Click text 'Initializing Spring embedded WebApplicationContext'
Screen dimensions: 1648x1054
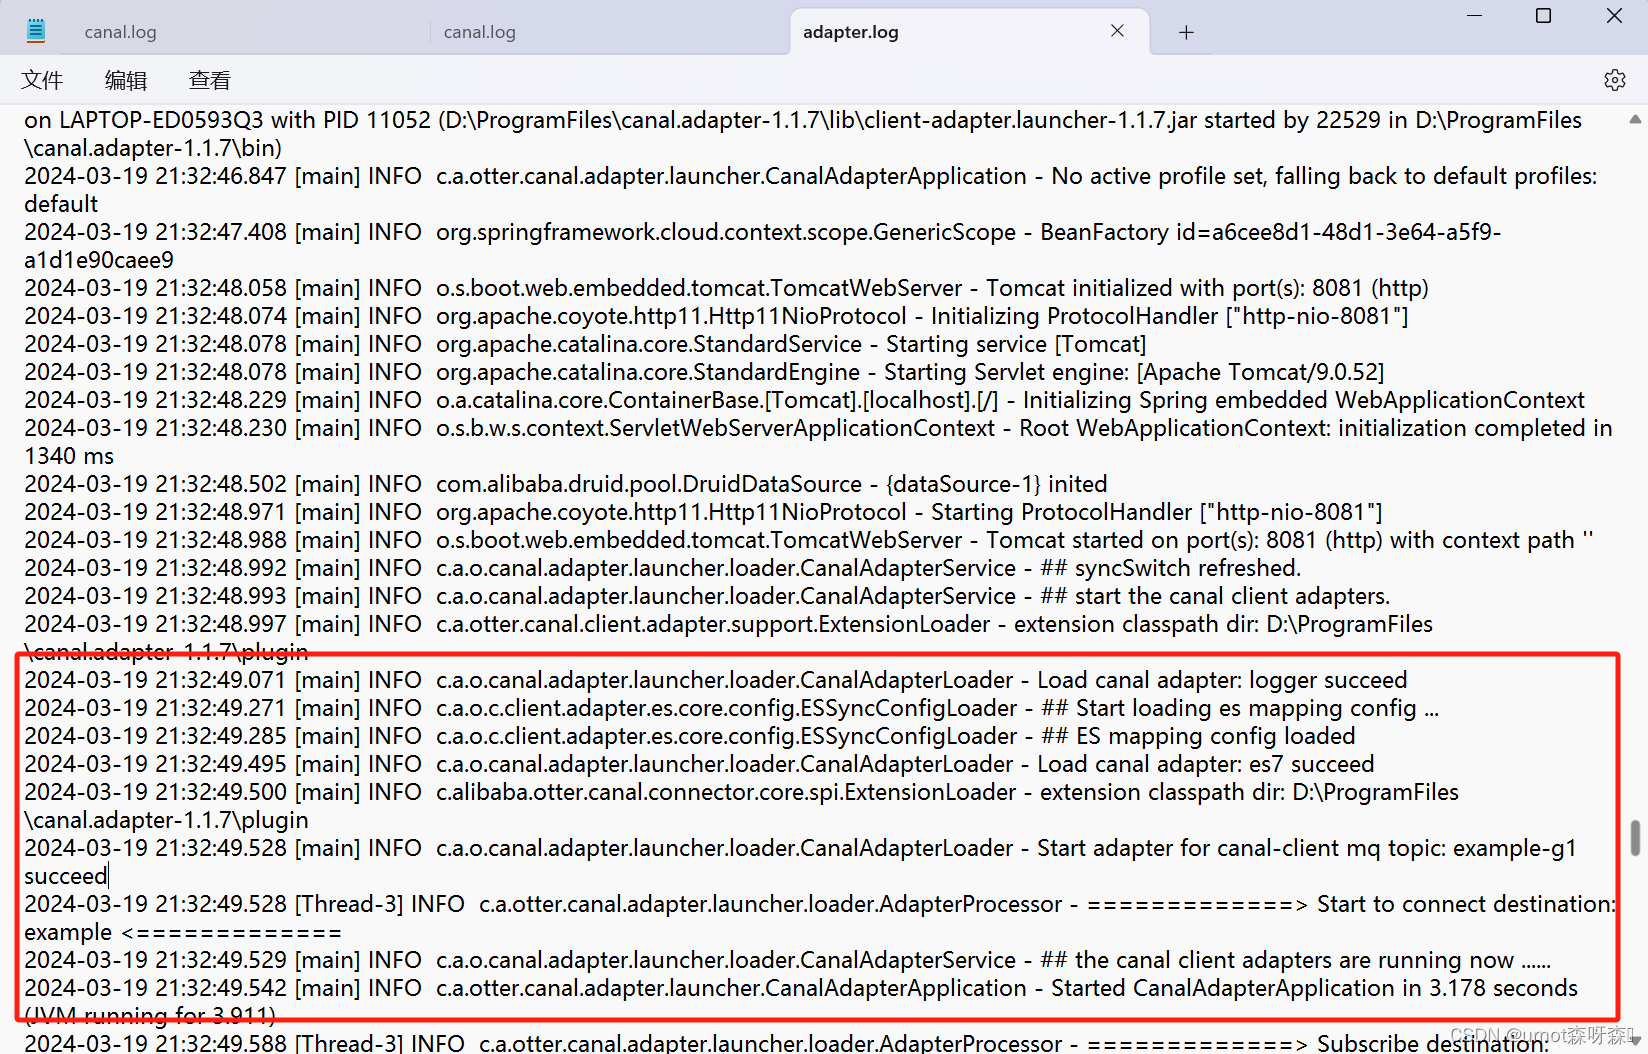tap(1304, 400)
